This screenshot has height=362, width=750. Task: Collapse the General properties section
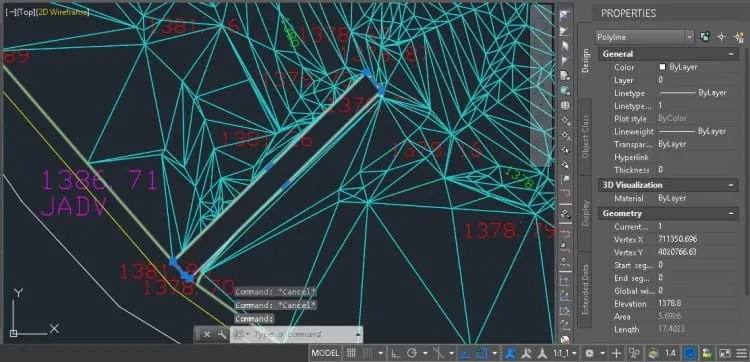[x=731, y=54]
